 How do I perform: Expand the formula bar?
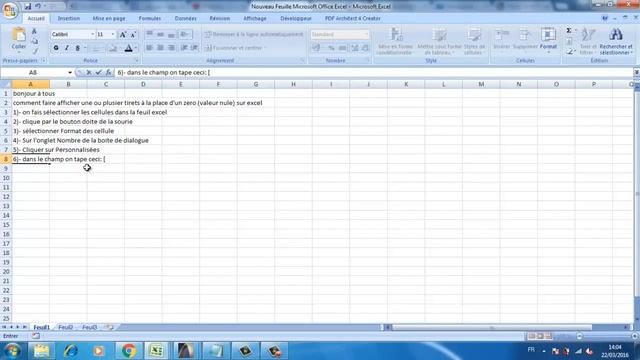636,73
